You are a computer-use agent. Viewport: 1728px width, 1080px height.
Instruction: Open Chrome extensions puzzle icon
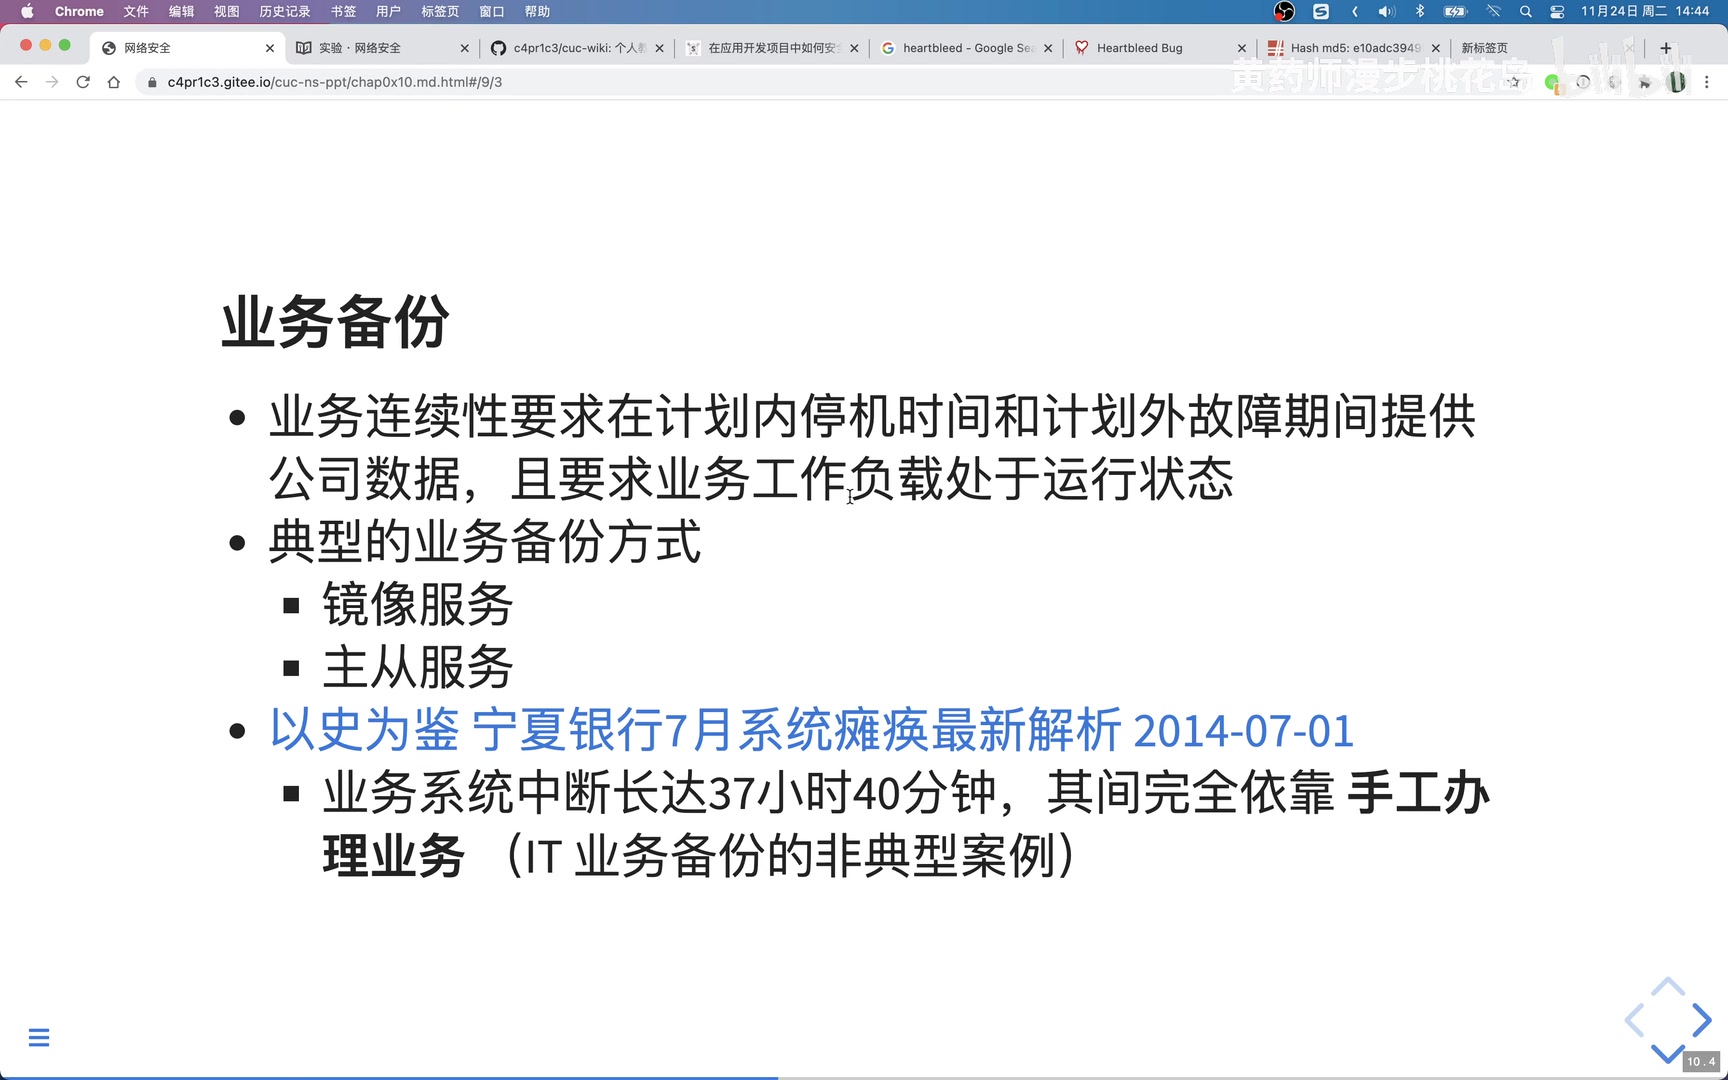[1644, 82]
